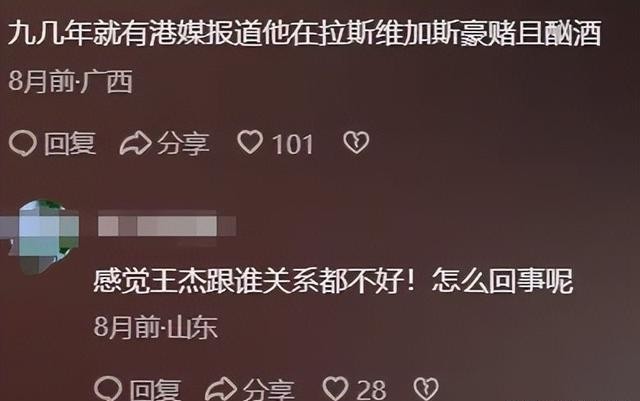This screenshot has height=401, width=640.
Task: Click the reply bubble icon under the Shandong comment
Action: coord(108,388)
